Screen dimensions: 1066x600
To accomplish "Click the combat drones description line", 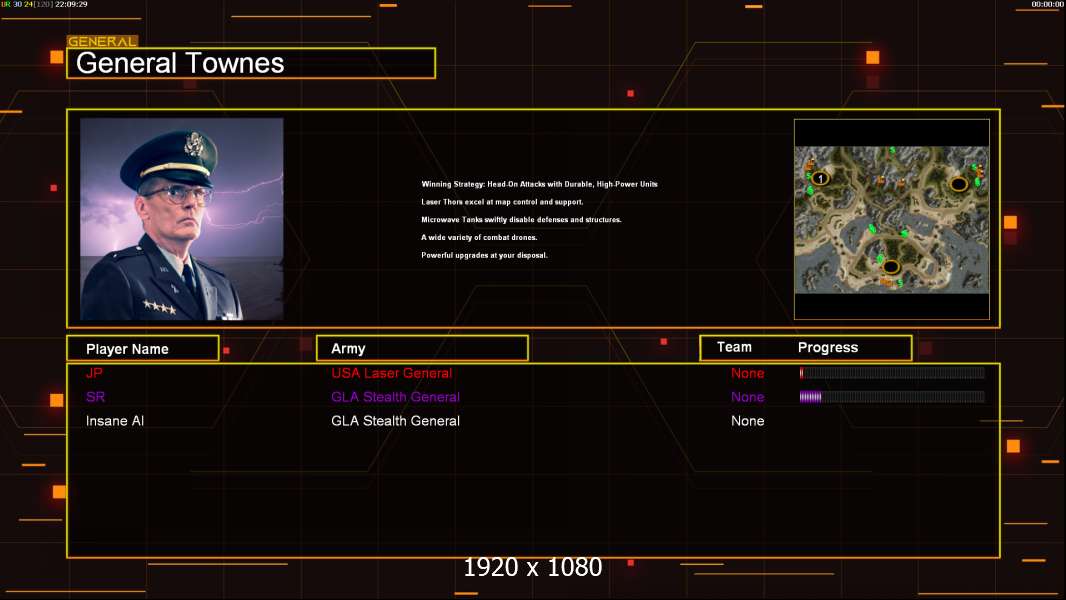I will [479, 237].
